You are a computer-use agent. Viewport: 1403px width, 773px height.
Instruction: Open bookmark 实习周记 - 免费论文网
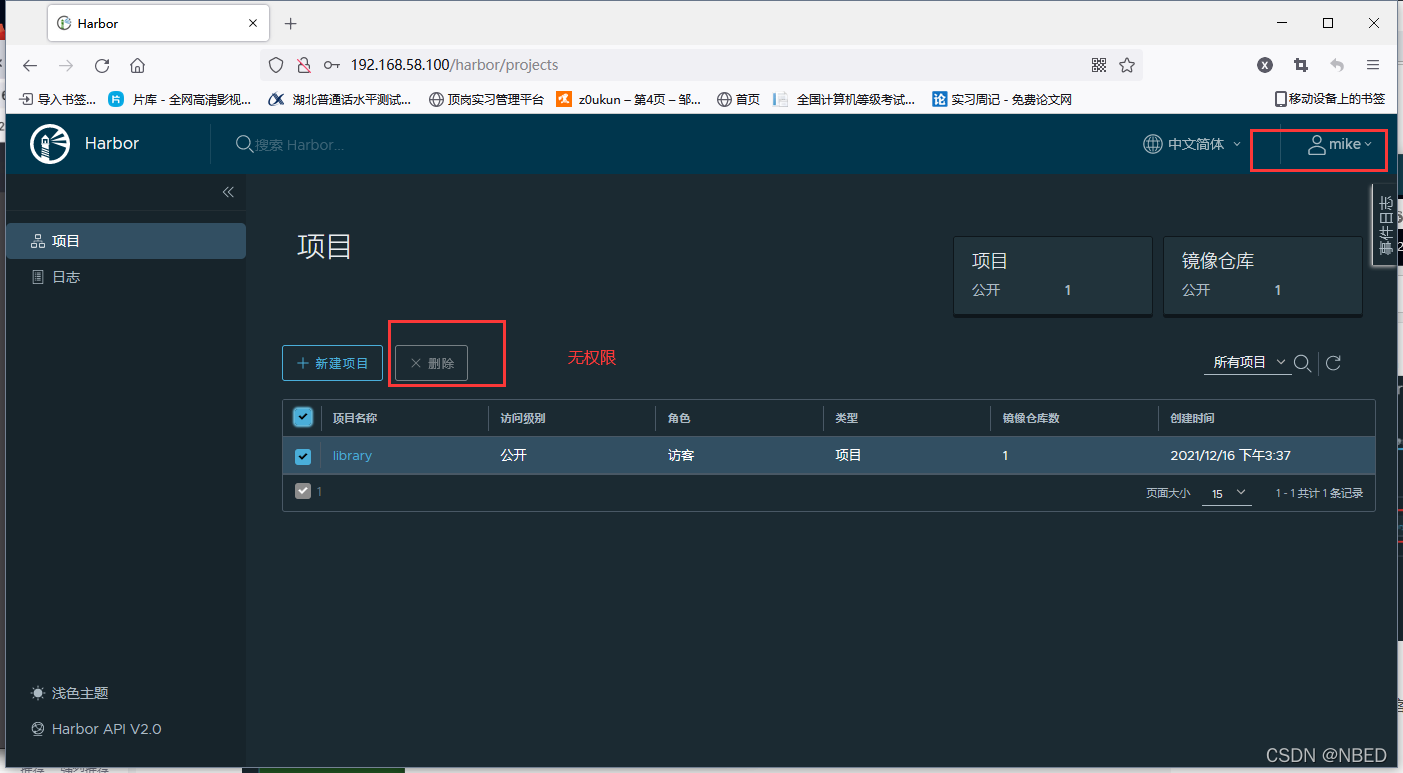pyautogui.click(x=1002, y=99)
